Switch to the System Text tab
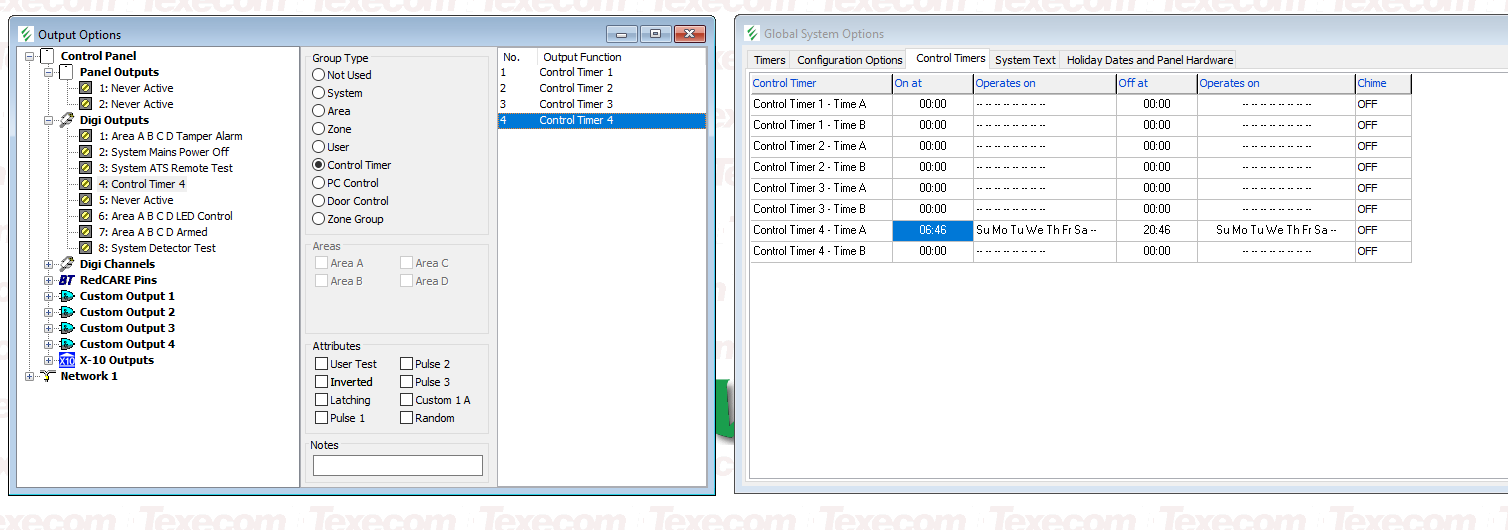 (x=1025, y=60)
